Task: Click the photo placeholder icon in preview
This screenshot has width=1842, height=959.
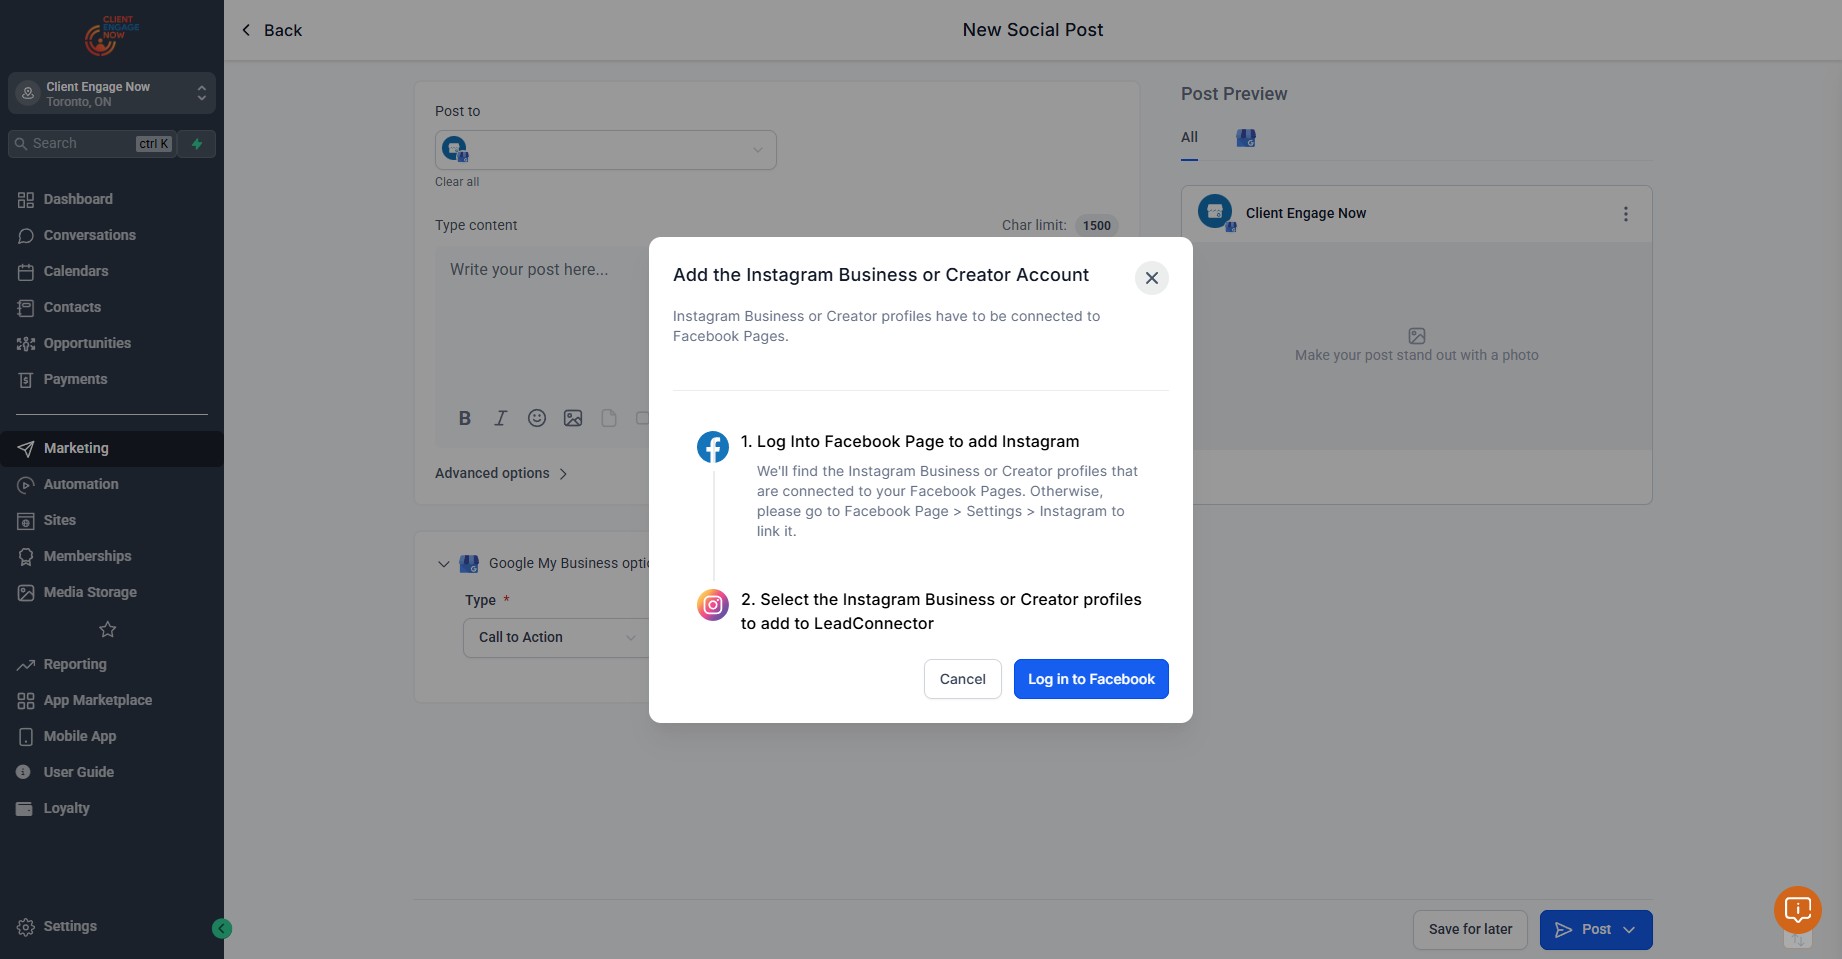Action: [x=1417, y=336]
